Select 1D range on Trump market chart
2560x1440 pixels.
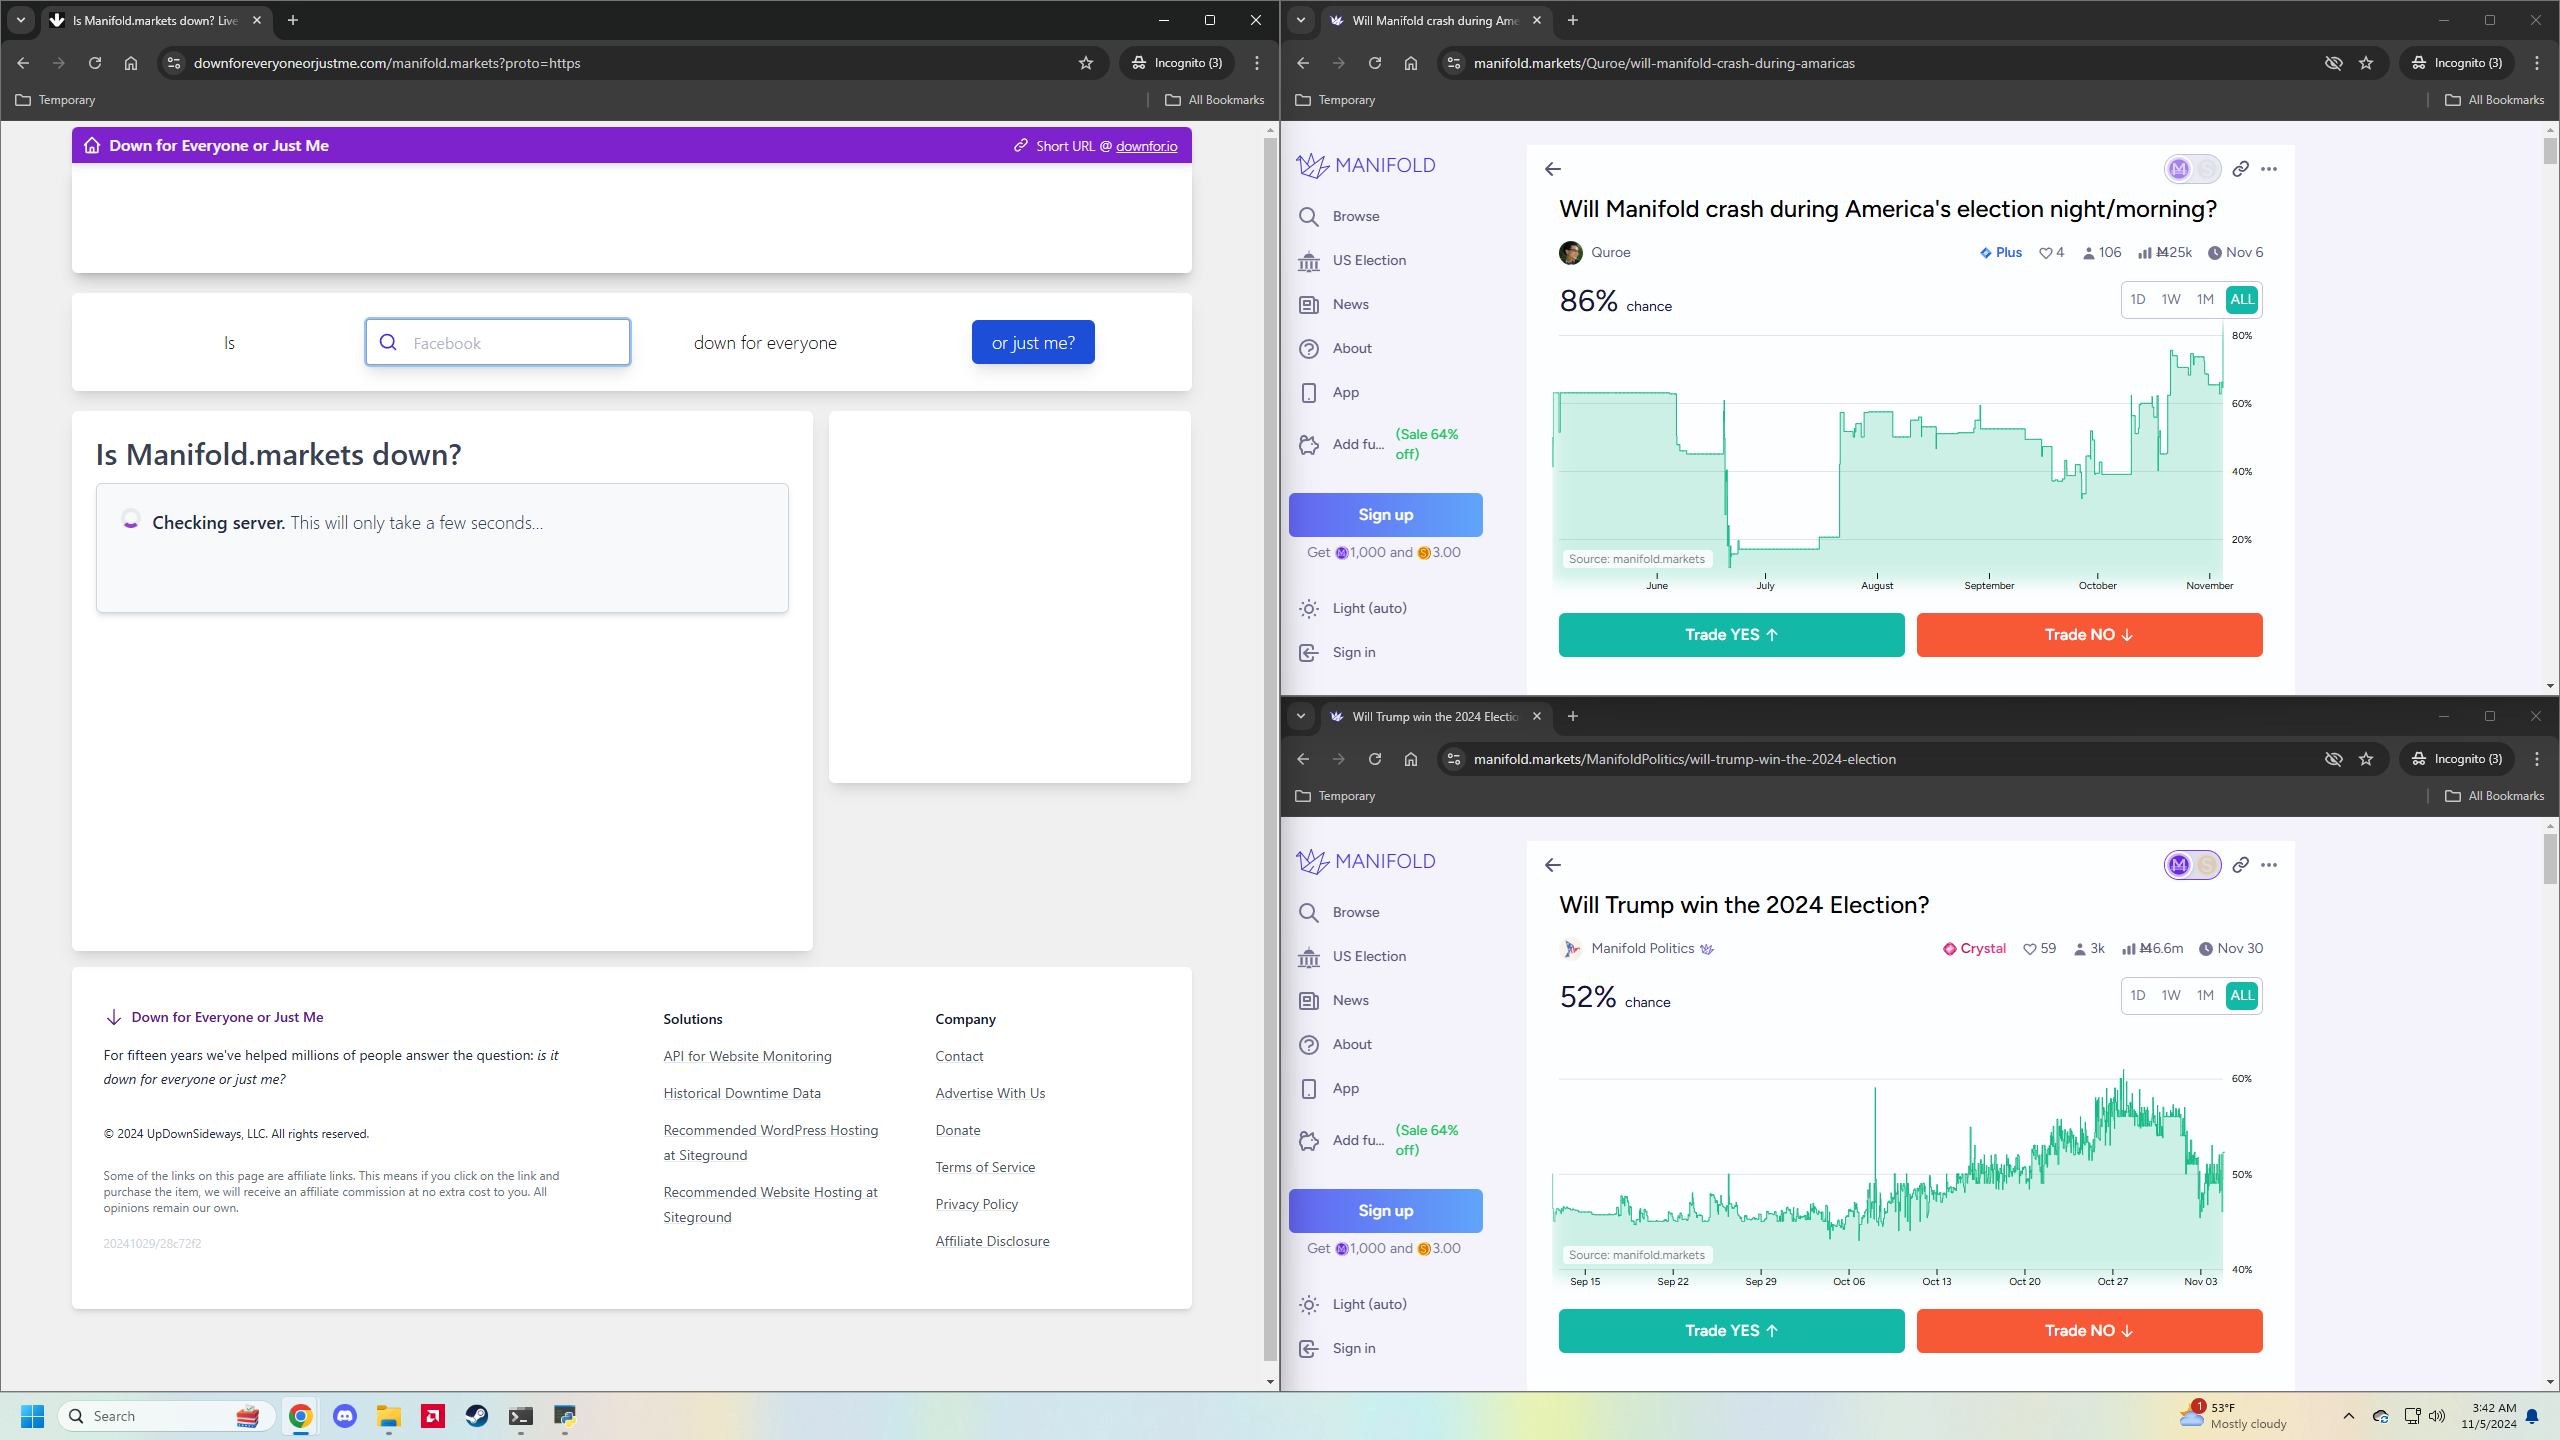(x=2138, y=995)
